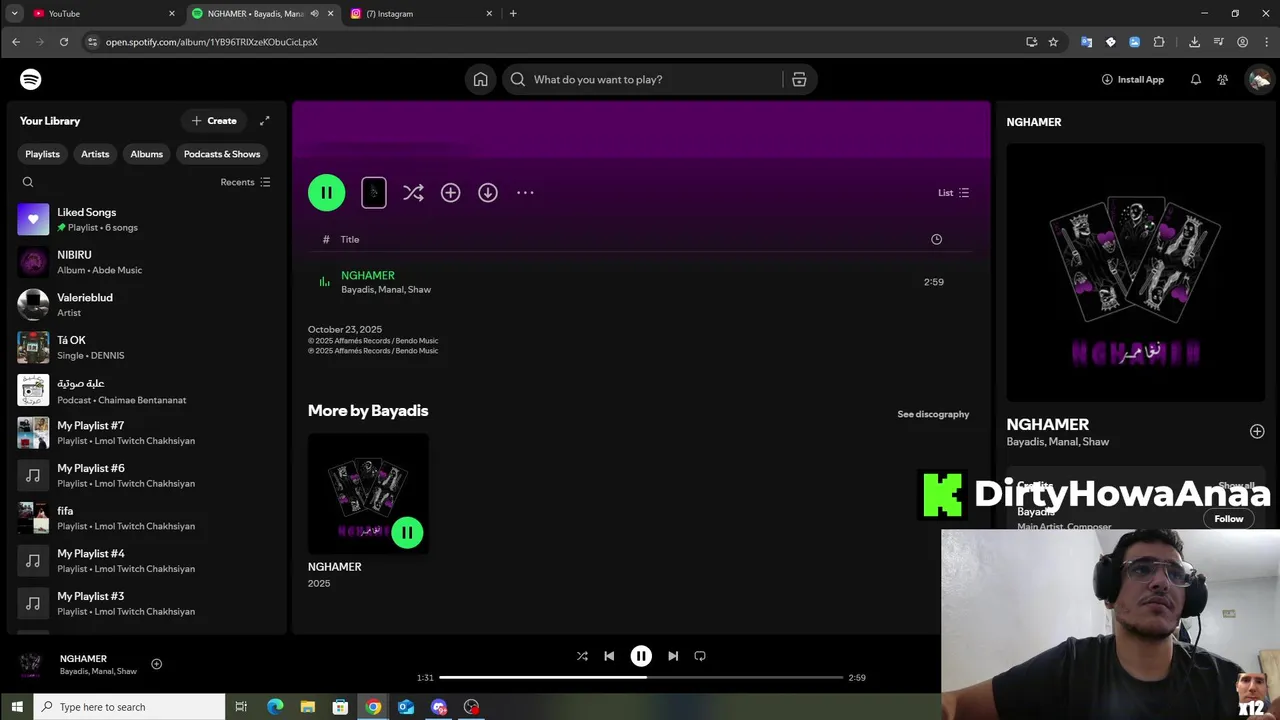The image size is (1280, 720).
Task: Open My Playlist #4
Action: (x=145, y=561)
